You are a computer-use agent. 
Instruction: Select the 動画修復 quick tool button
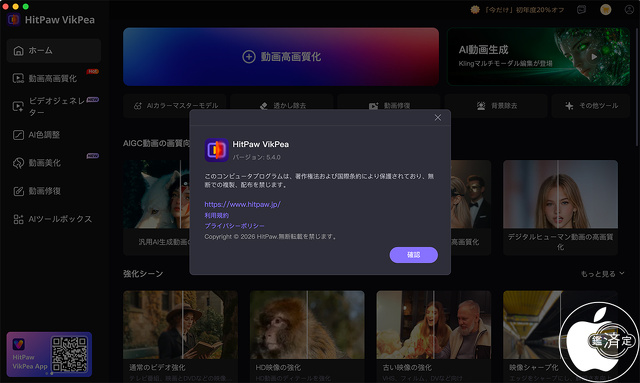[389, 106]
